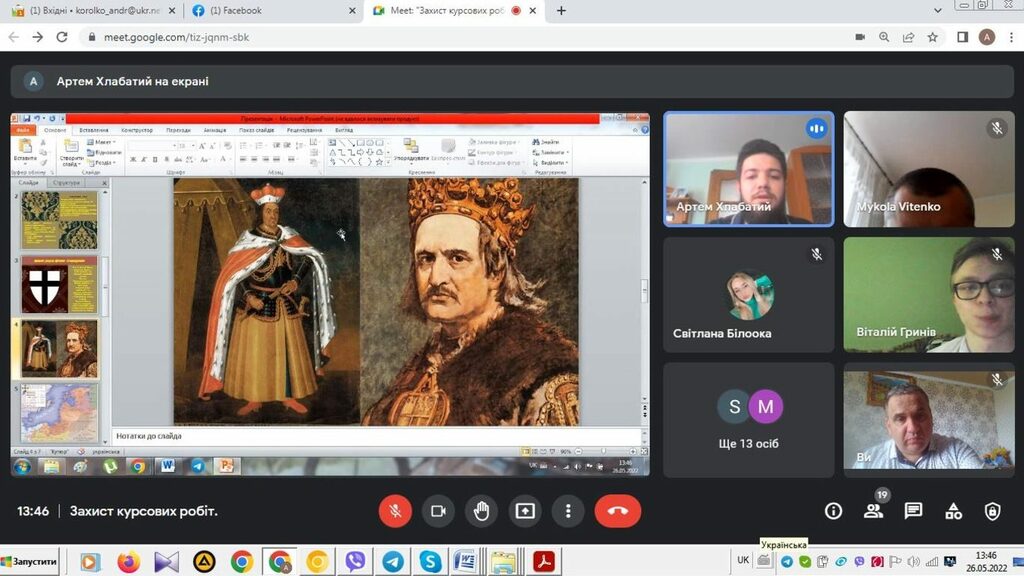The height and width of the screenshot is (576, 1024).
Task: Open Chrome's three-dot main menu
Action: (1011, 37)
